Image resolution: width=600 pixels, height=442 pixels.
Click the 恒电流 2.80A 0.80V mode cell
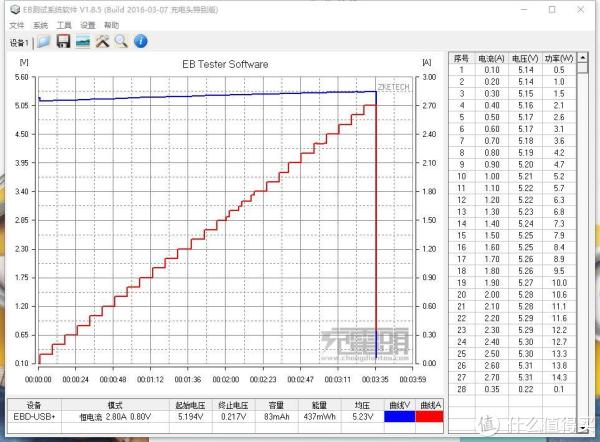click(115, 417)
